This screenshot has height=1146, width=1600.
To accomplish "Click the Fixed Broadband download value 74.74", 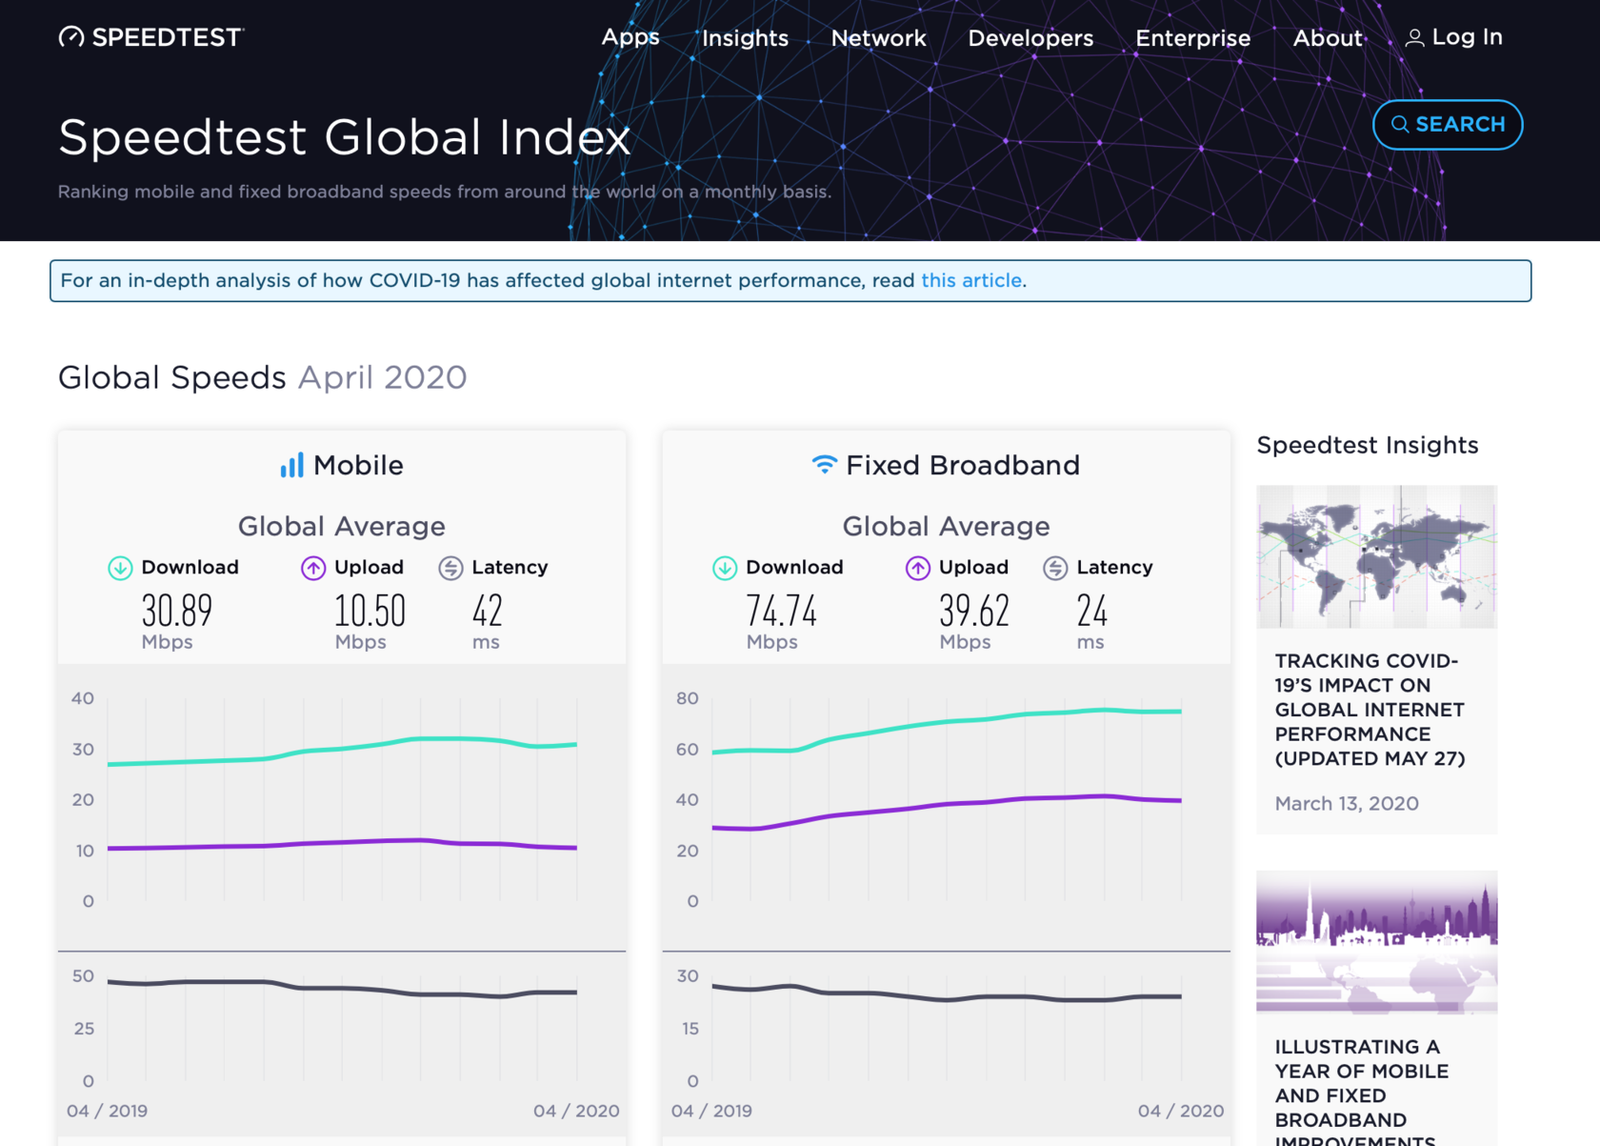I will [x=782, y=610].
